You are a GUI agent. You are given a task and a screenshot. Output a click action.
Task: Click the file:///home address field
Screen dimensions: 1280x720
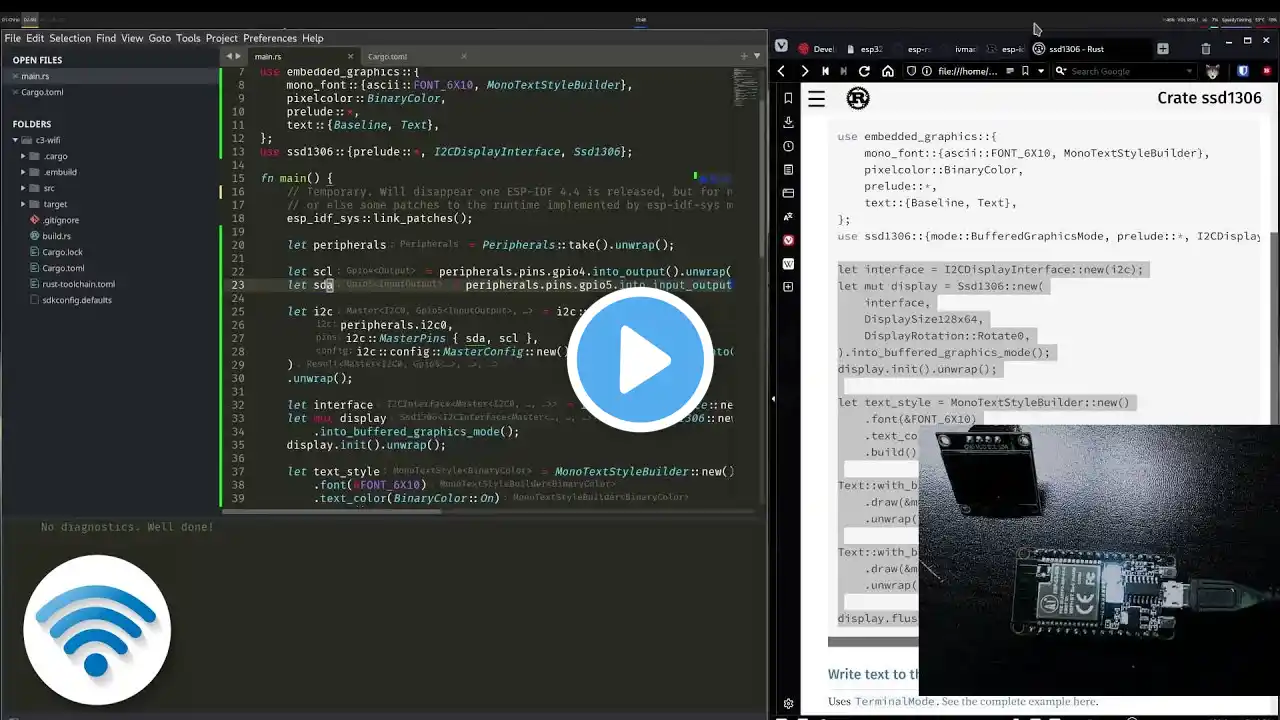tap(969, 71)
